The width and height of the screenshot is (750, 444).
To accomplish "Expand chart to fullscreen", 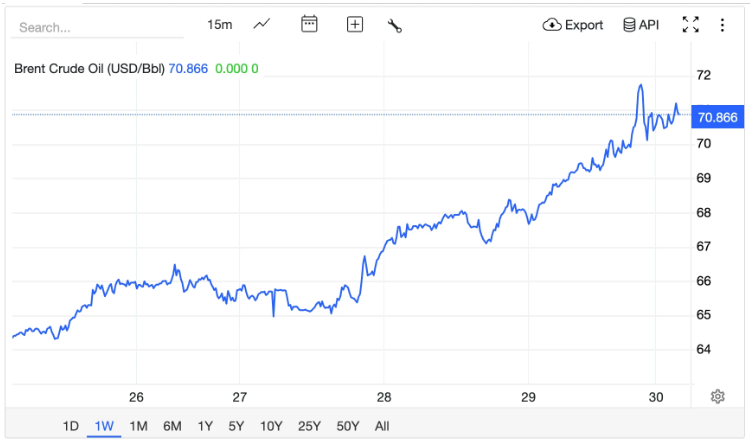I will (x=690, y=25).
